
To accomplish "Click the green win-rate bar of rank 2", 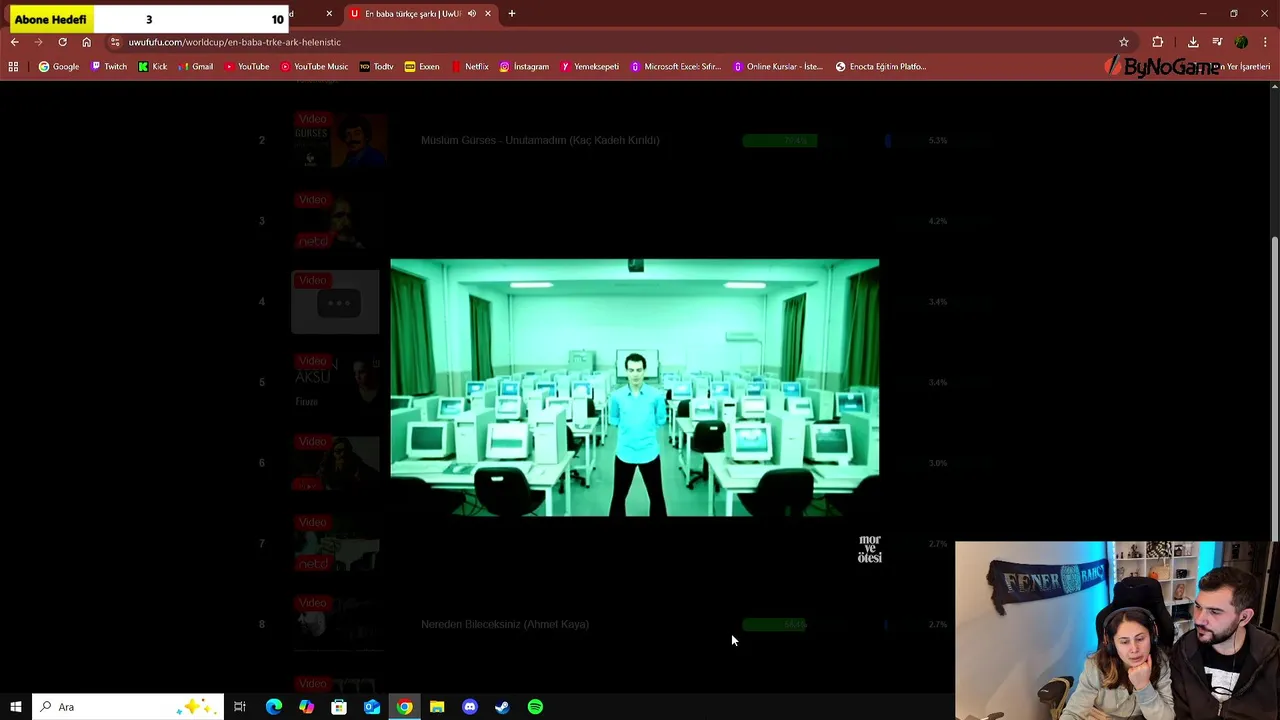I will point(780,140).
